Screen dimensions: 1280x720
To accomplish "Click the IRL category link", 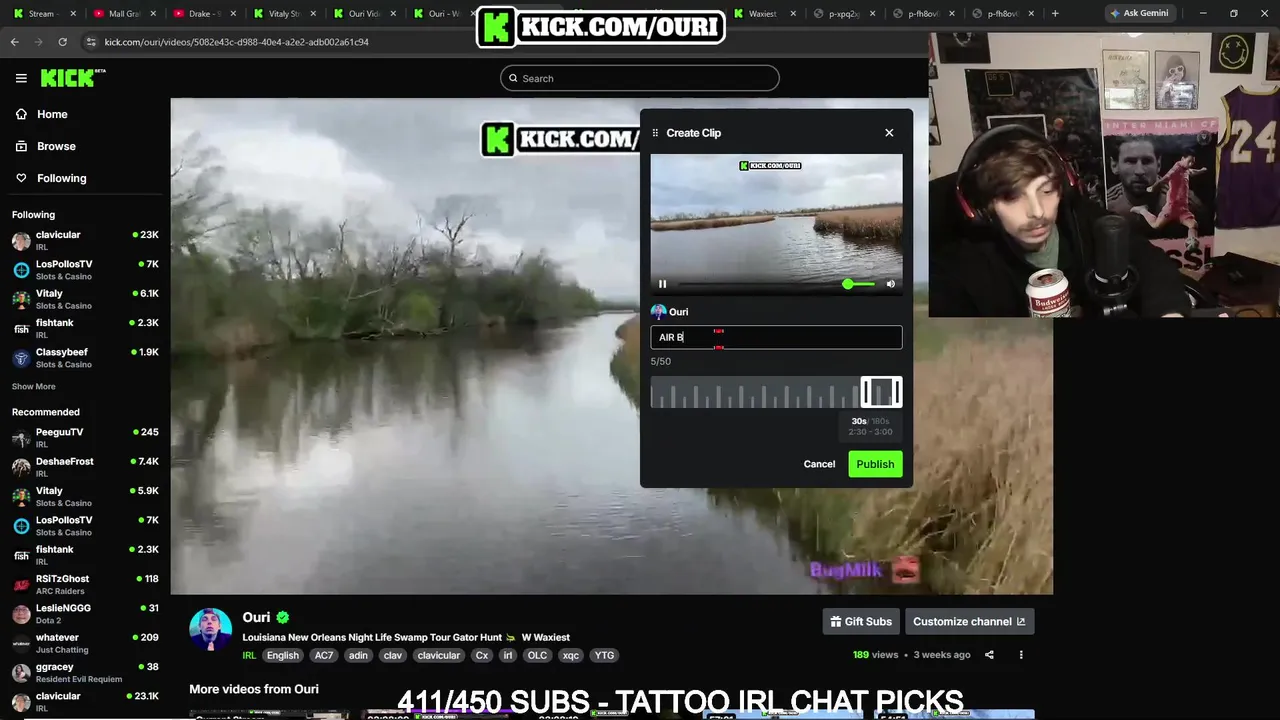I will click(x=250, y=655).
